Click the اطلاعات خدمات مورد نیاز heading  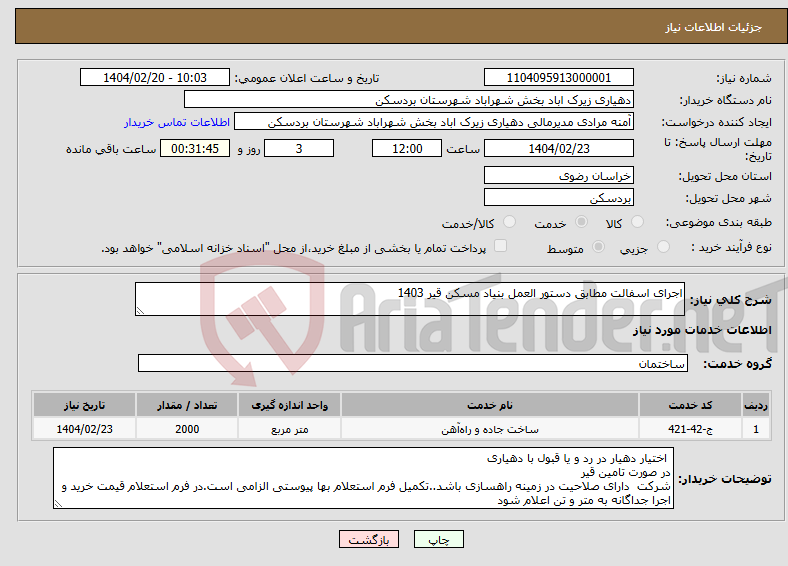point(702,330)
